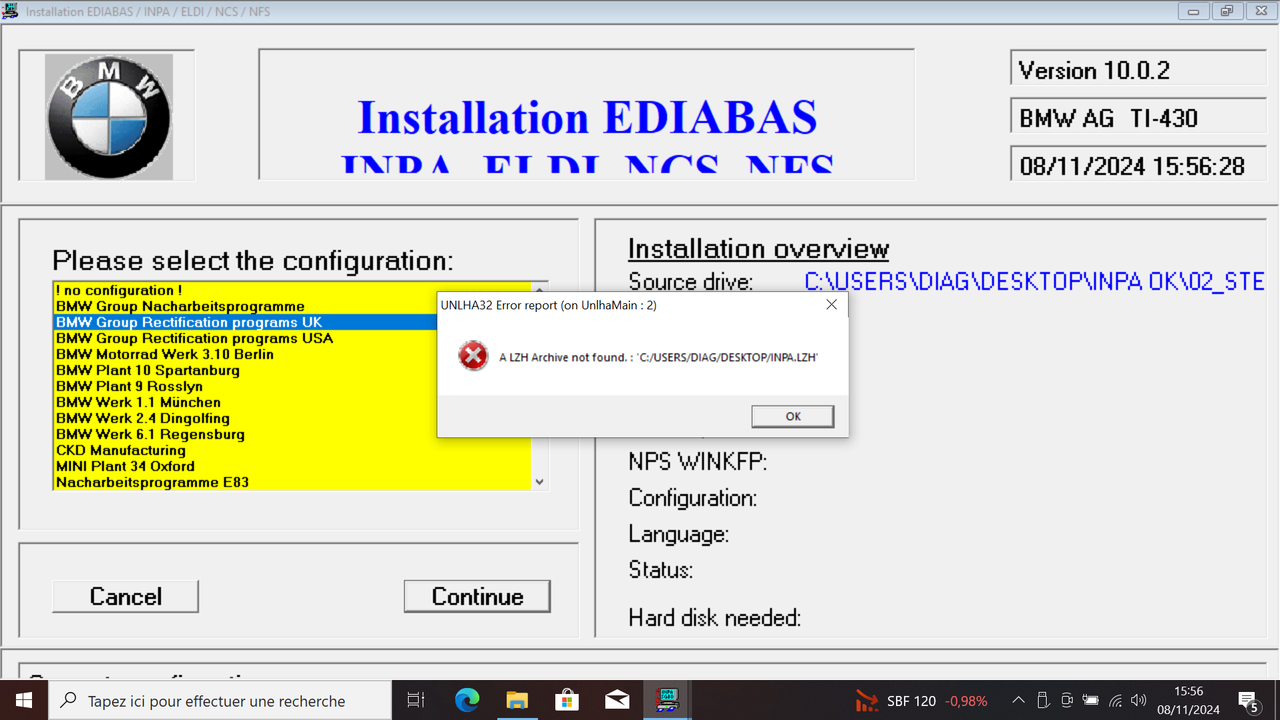Show hidden system tray icons
This screenshot has height=720, width=1280.
1018,701
